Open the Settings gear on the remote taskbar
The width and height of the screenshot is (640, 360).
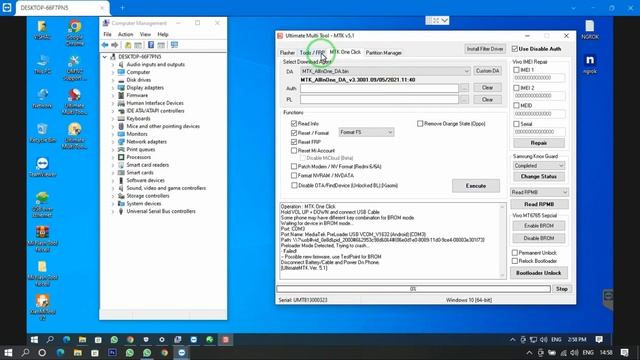tap(162, 340)
